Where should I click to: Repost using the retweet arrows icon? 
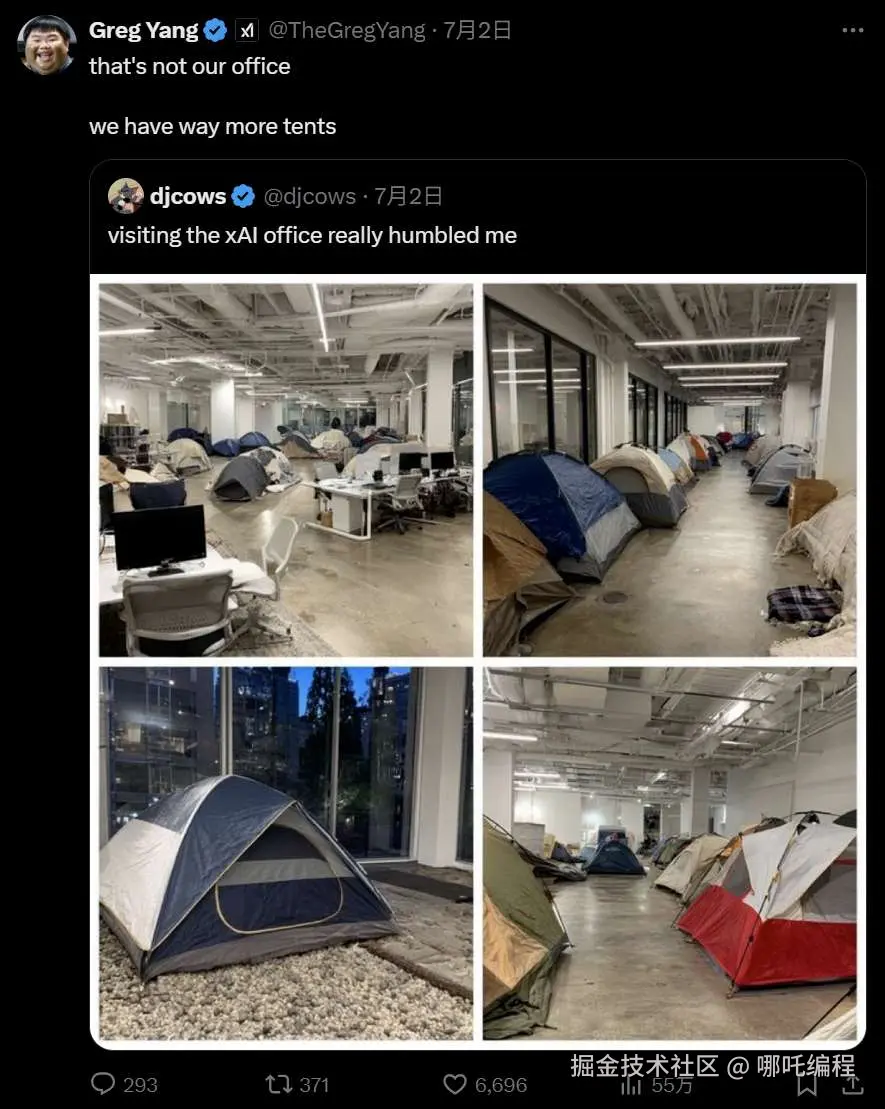click(x=278, y=1084)
